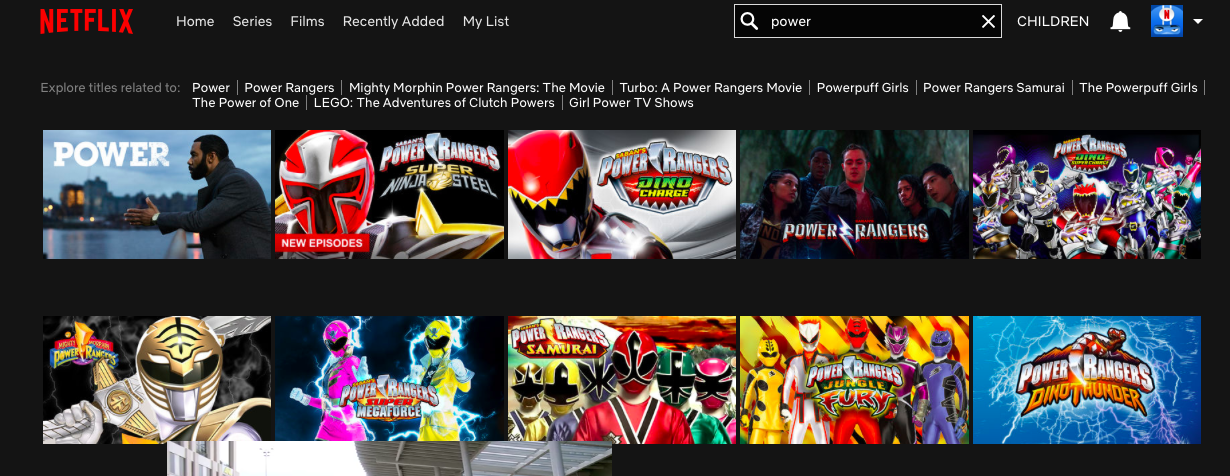The height and width of the screenshot is (476, 1230).
Task: Open "The Powerpuff Girls" related link
Action: click(x=1139, y=88)
